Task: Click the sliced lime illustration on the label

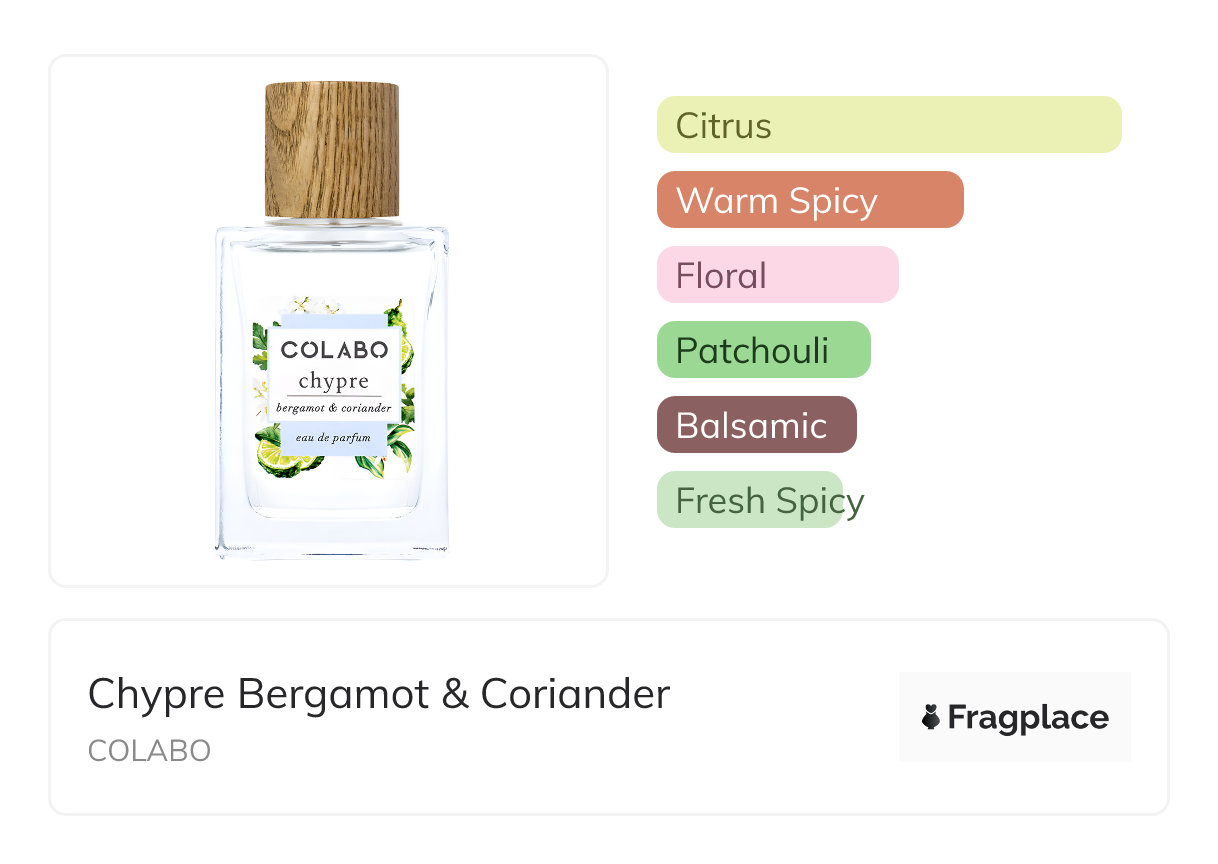Action: 278,456
